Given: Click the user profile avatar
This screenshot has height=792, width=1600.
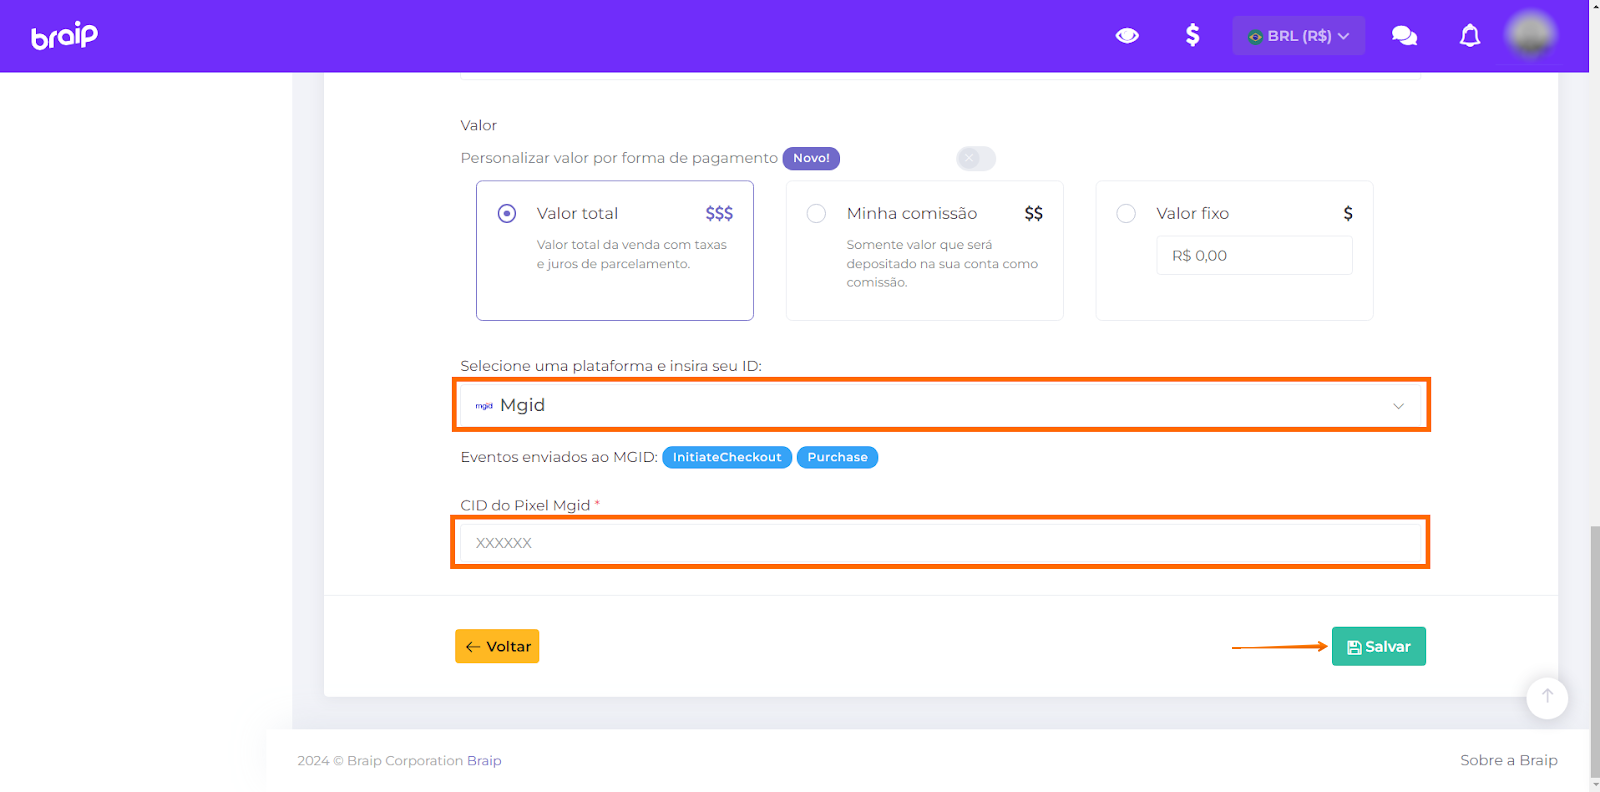Looking at the screenshot, I should (1531, 35).
